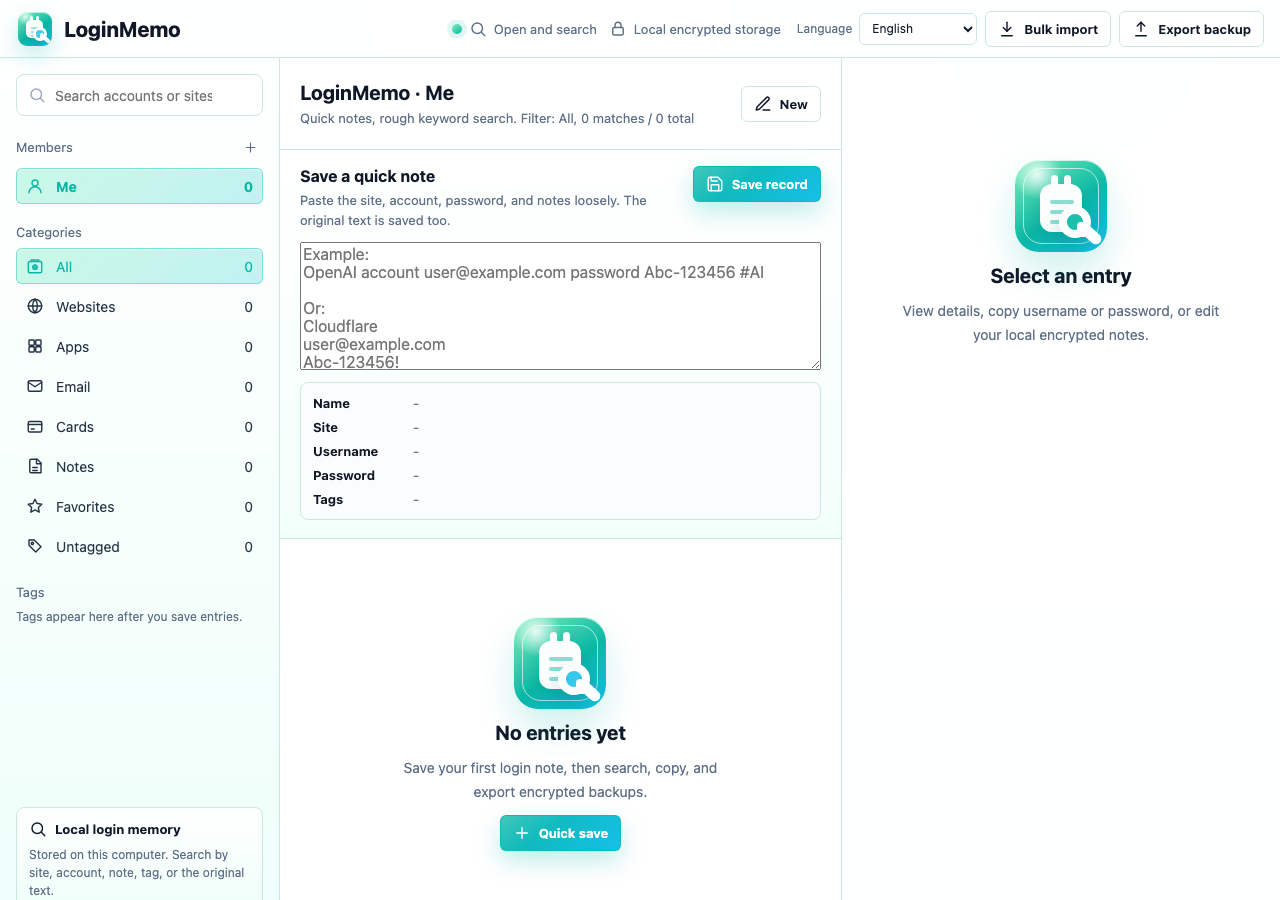
Task: Click the envelope icon beside Email
Action: click(35, 386)
